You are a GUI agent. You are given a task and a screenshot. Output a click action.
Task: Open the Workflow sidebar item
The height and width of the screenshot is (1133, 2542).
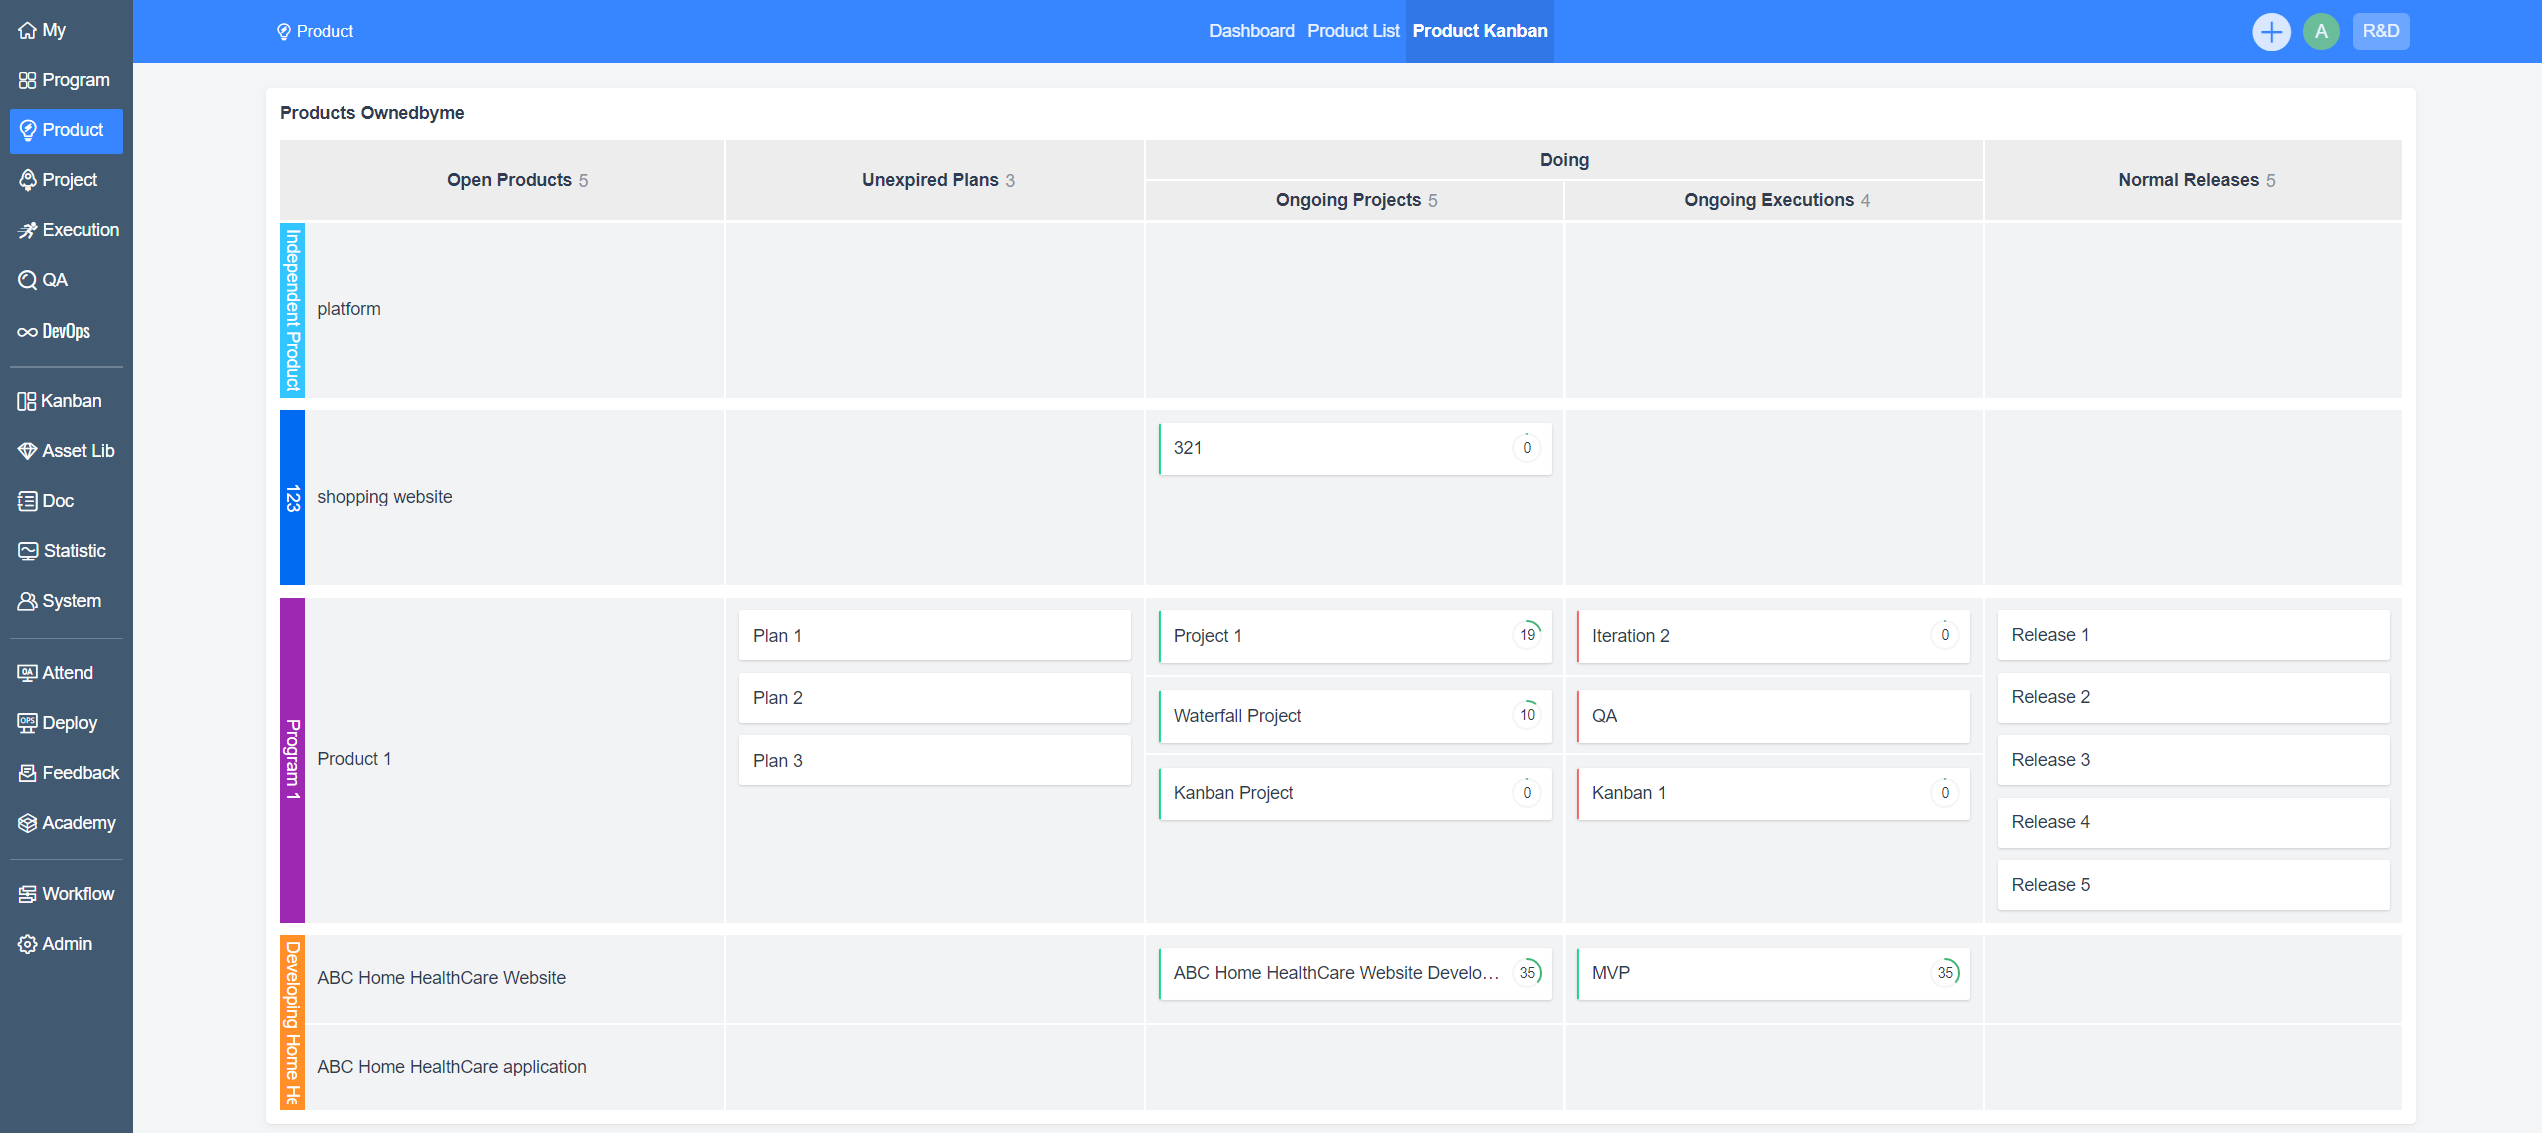66,894
